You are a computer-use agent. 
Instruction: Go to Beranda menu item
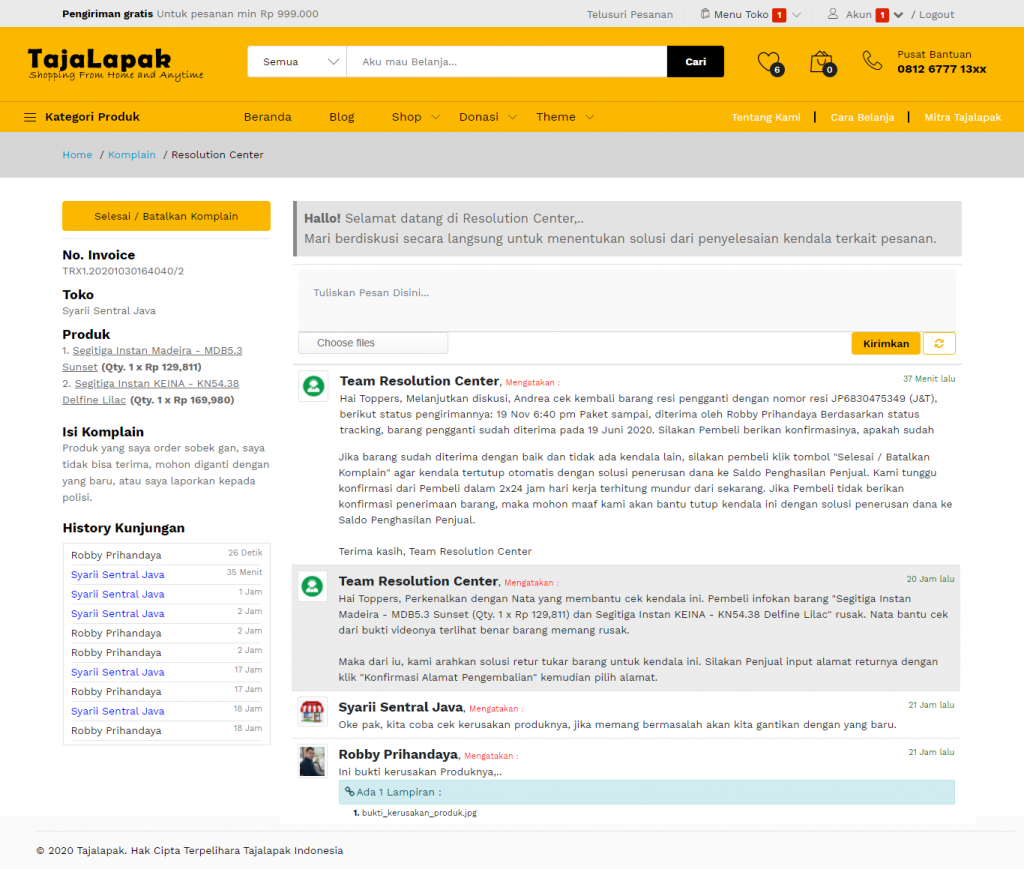(x=268, y=117)
